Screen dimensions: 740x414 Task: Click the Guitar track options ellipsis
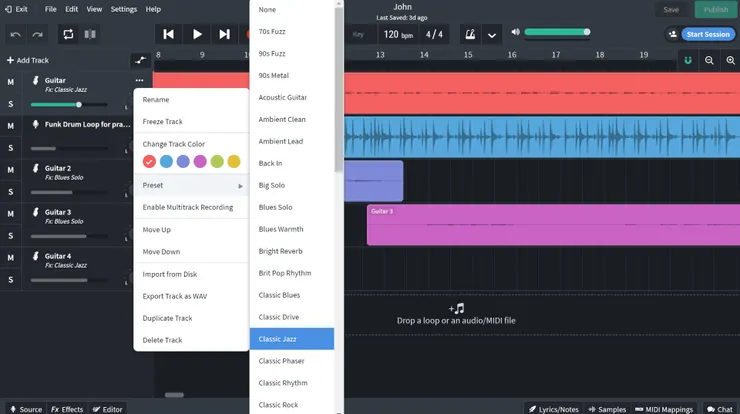[139, 80]
